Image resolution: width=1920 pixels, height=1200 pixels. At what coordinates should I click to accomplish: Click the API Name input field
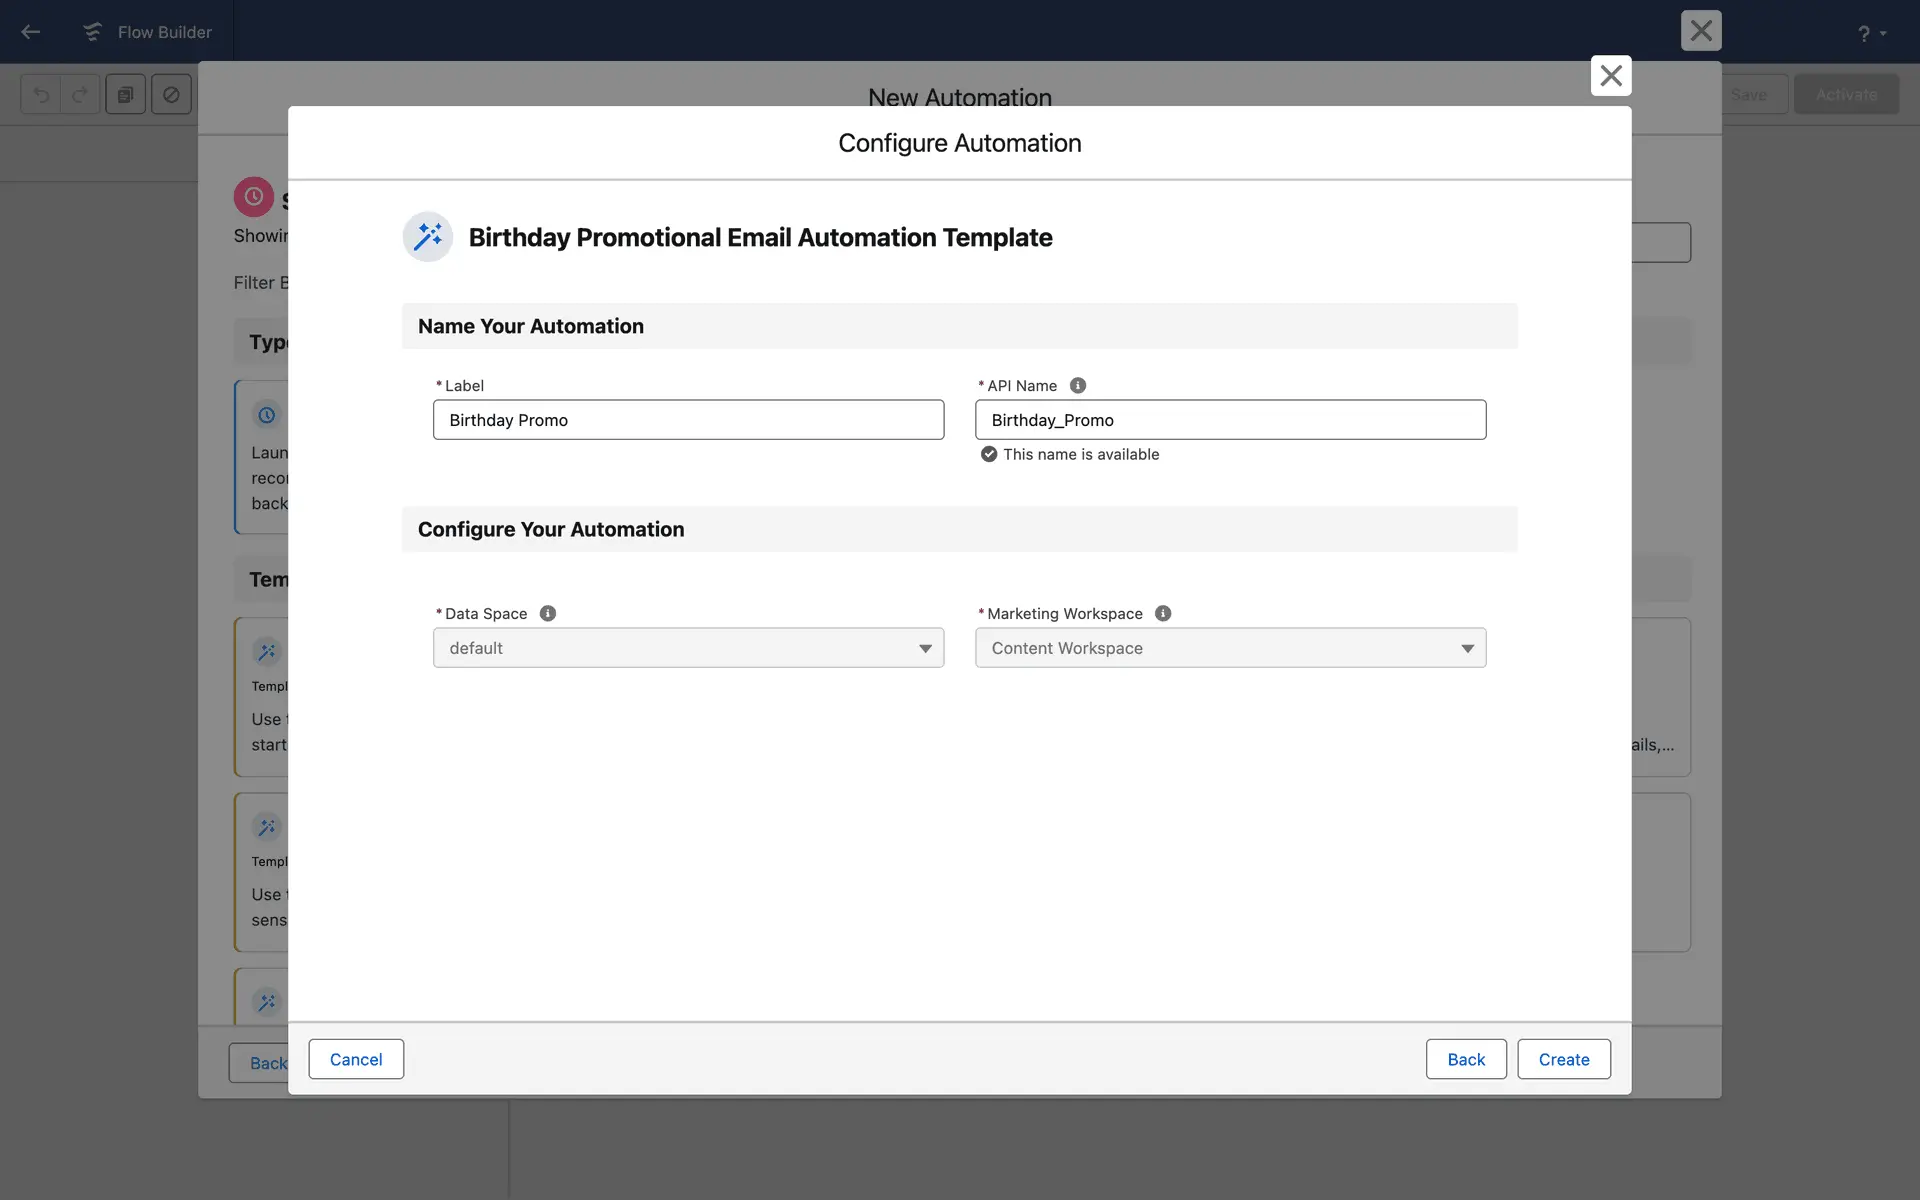point(1230,420)
